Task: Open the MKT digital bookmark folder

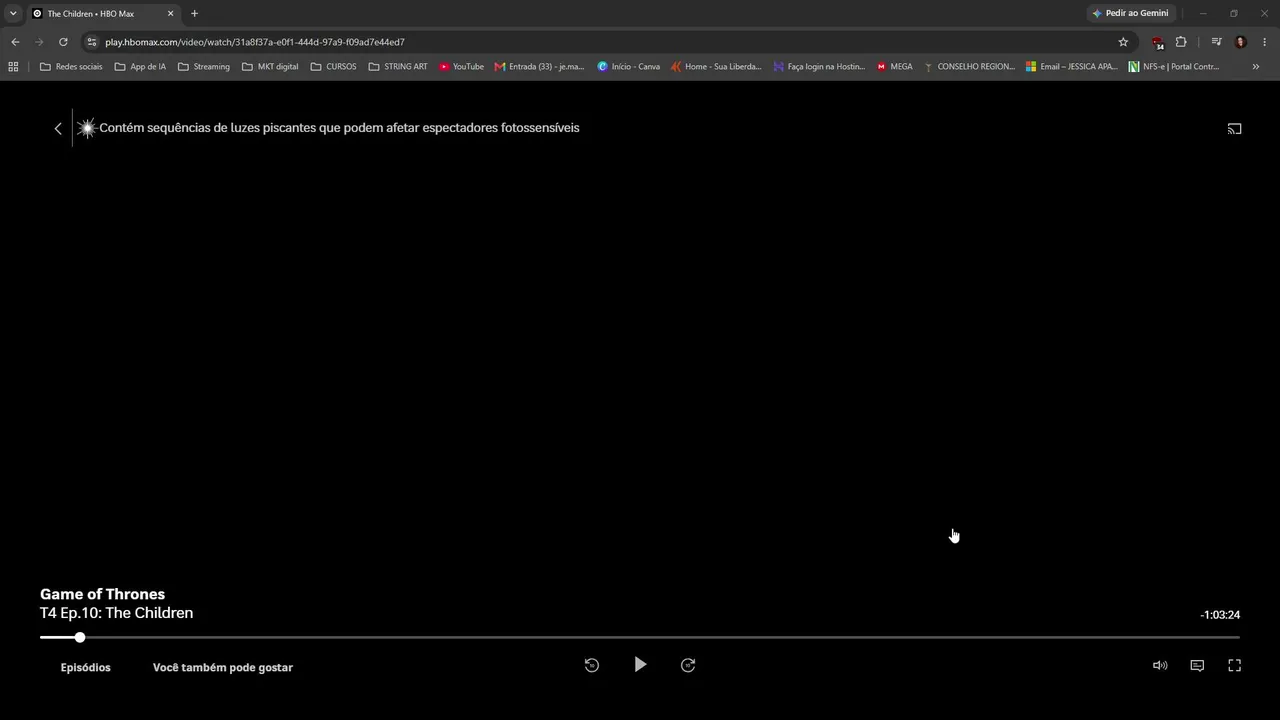Action: (270, 67)
